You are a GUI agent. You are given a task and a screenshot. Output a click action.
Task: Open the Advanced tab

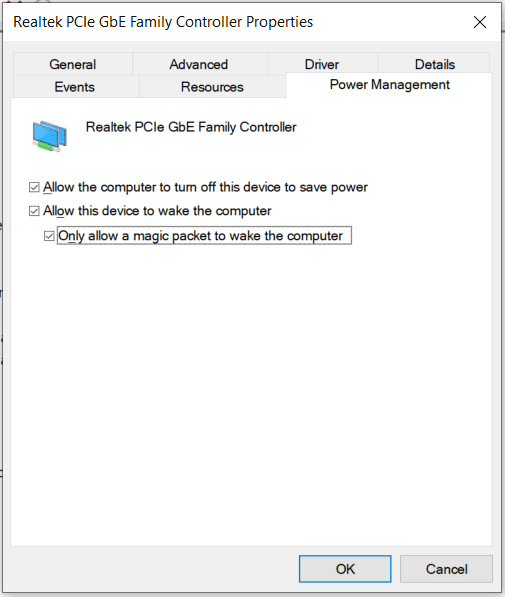click(x=199, y=64)
